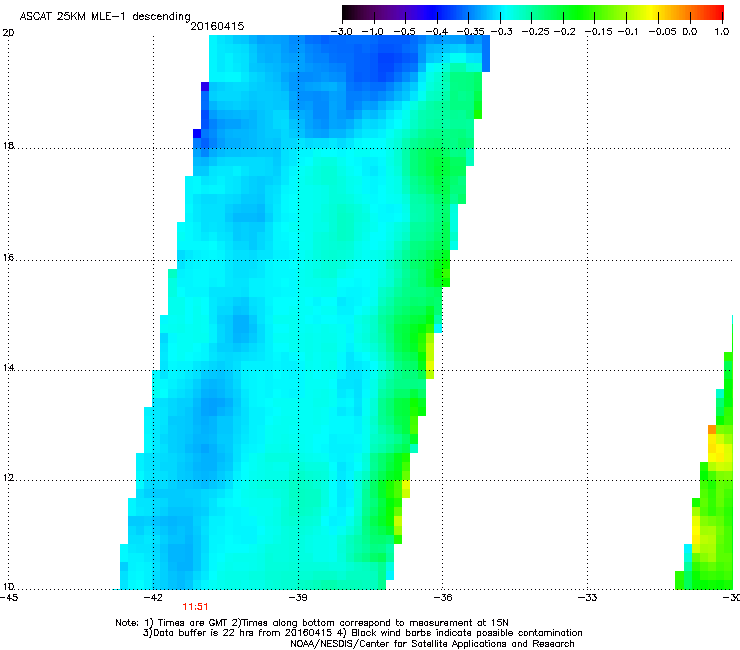The height and width of the screenshot is (650, 740).
Task: Click the NOAA/NESDIS credit line
Action: tap(432, 644)
